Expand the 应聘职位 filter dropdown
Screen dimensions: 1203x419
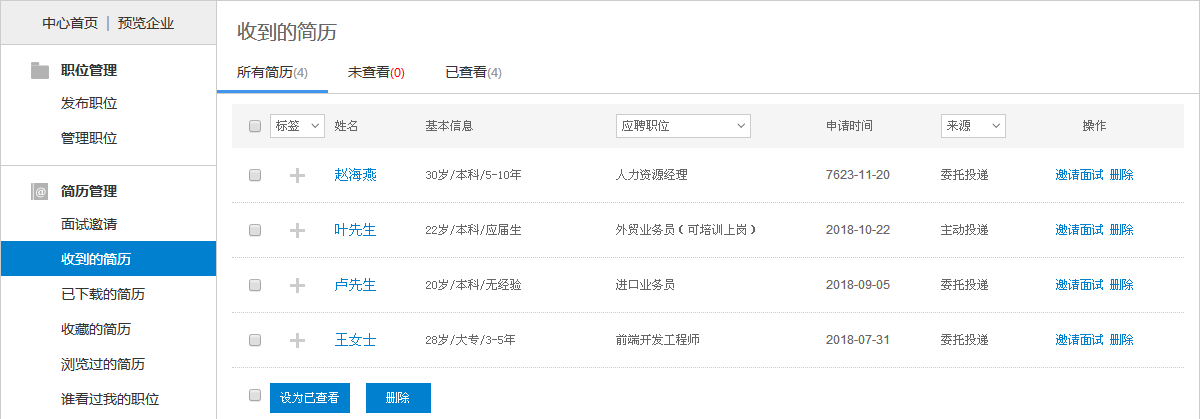(x=683, y=126)
